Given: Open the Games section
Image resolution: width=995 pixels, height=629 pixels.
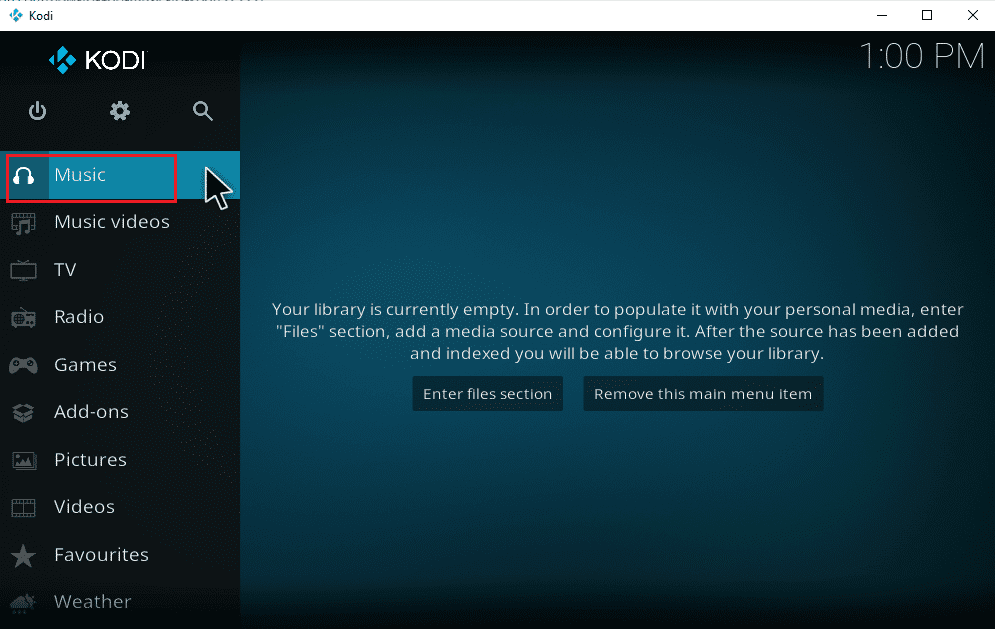Looking at the screenshot, I should pyautogui.click(x=85, y=364).
